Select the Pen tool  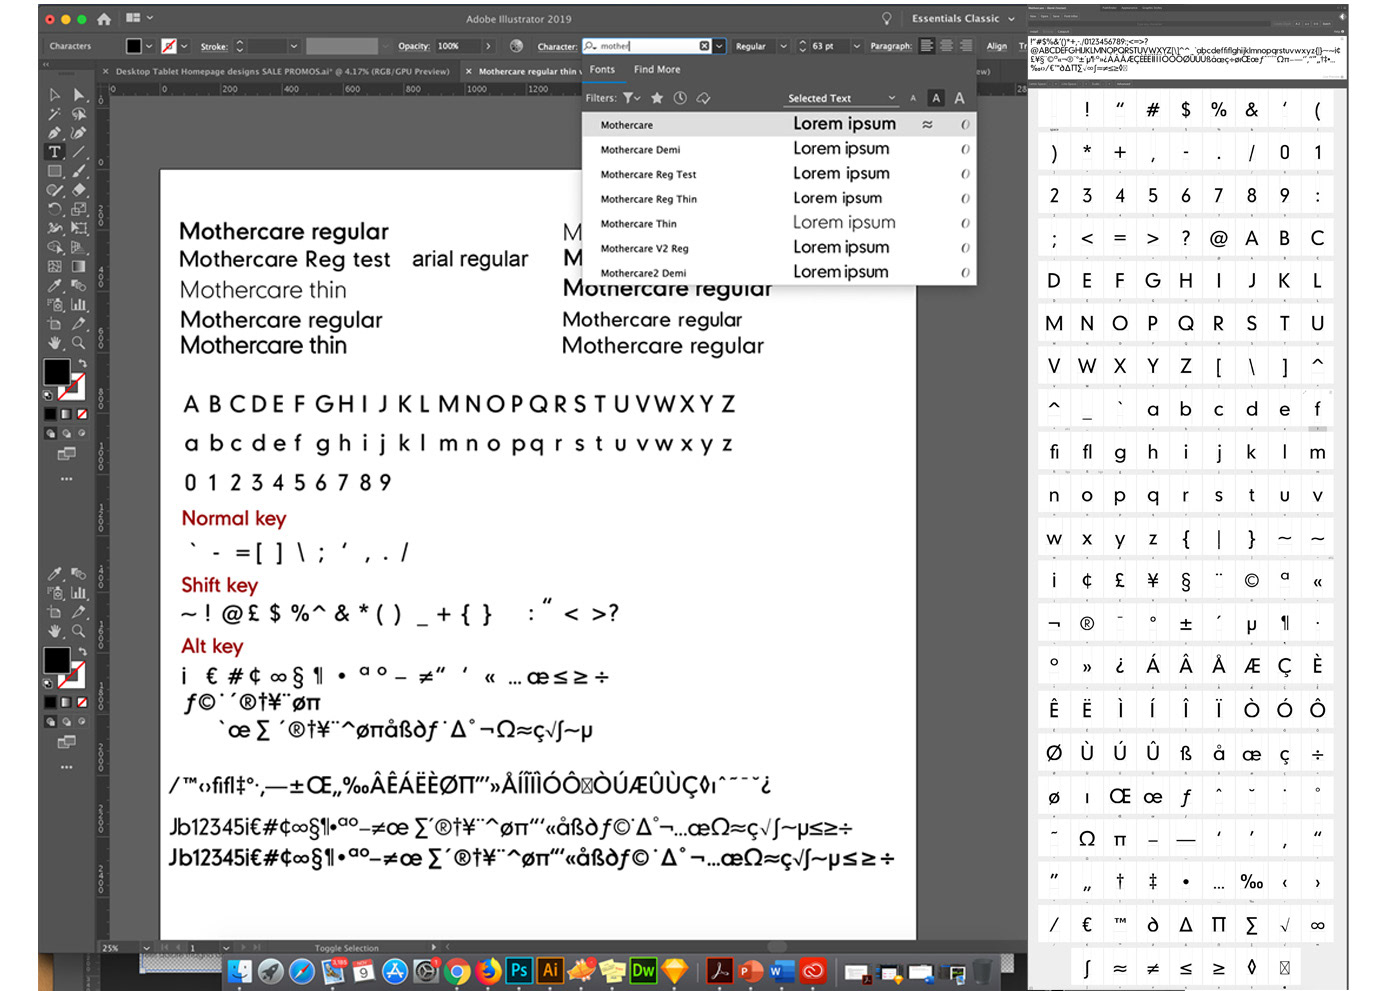(x=55, y=133)
